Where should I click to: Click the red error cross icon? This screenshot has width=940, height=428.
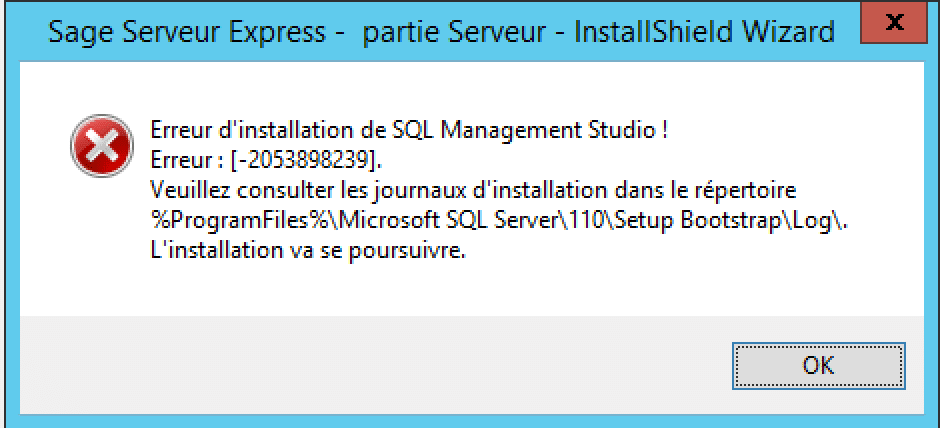click(x=102, y=146)
